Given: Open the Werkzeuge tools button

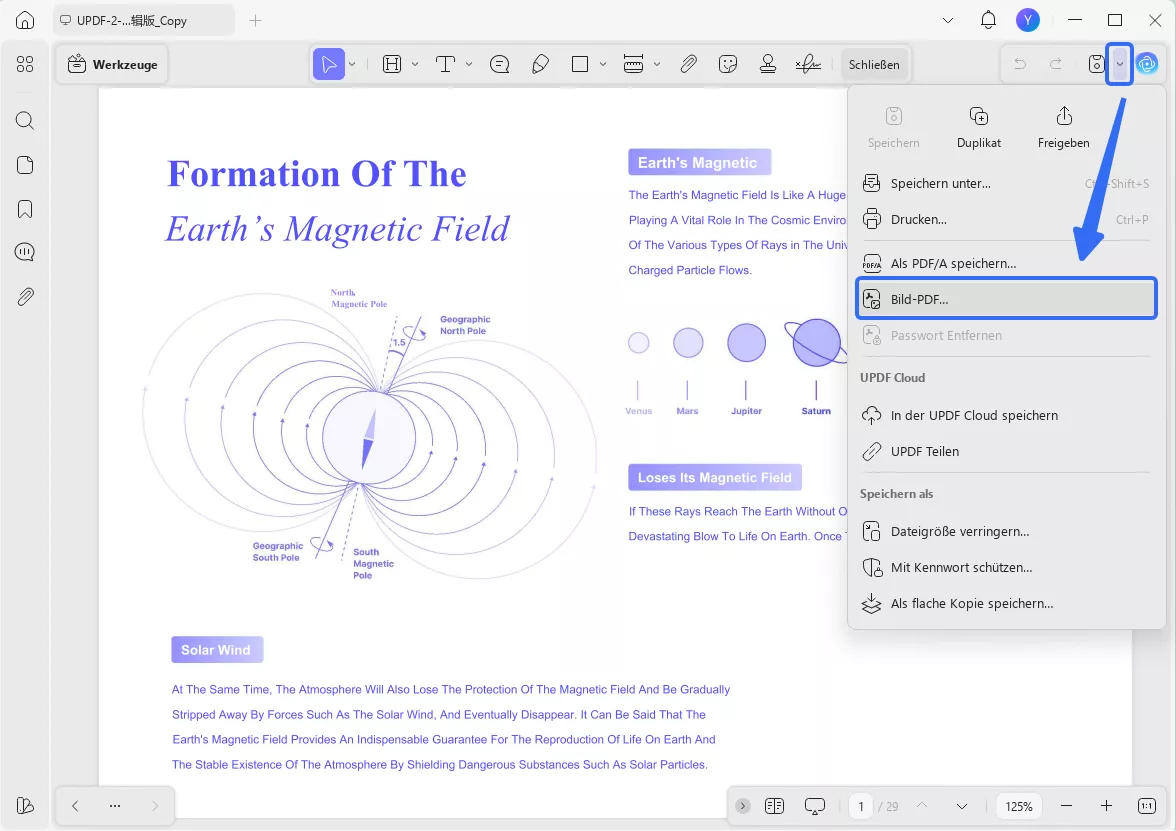Looking at the screenshot, I should pyautogui.click(x=112, y=64).
